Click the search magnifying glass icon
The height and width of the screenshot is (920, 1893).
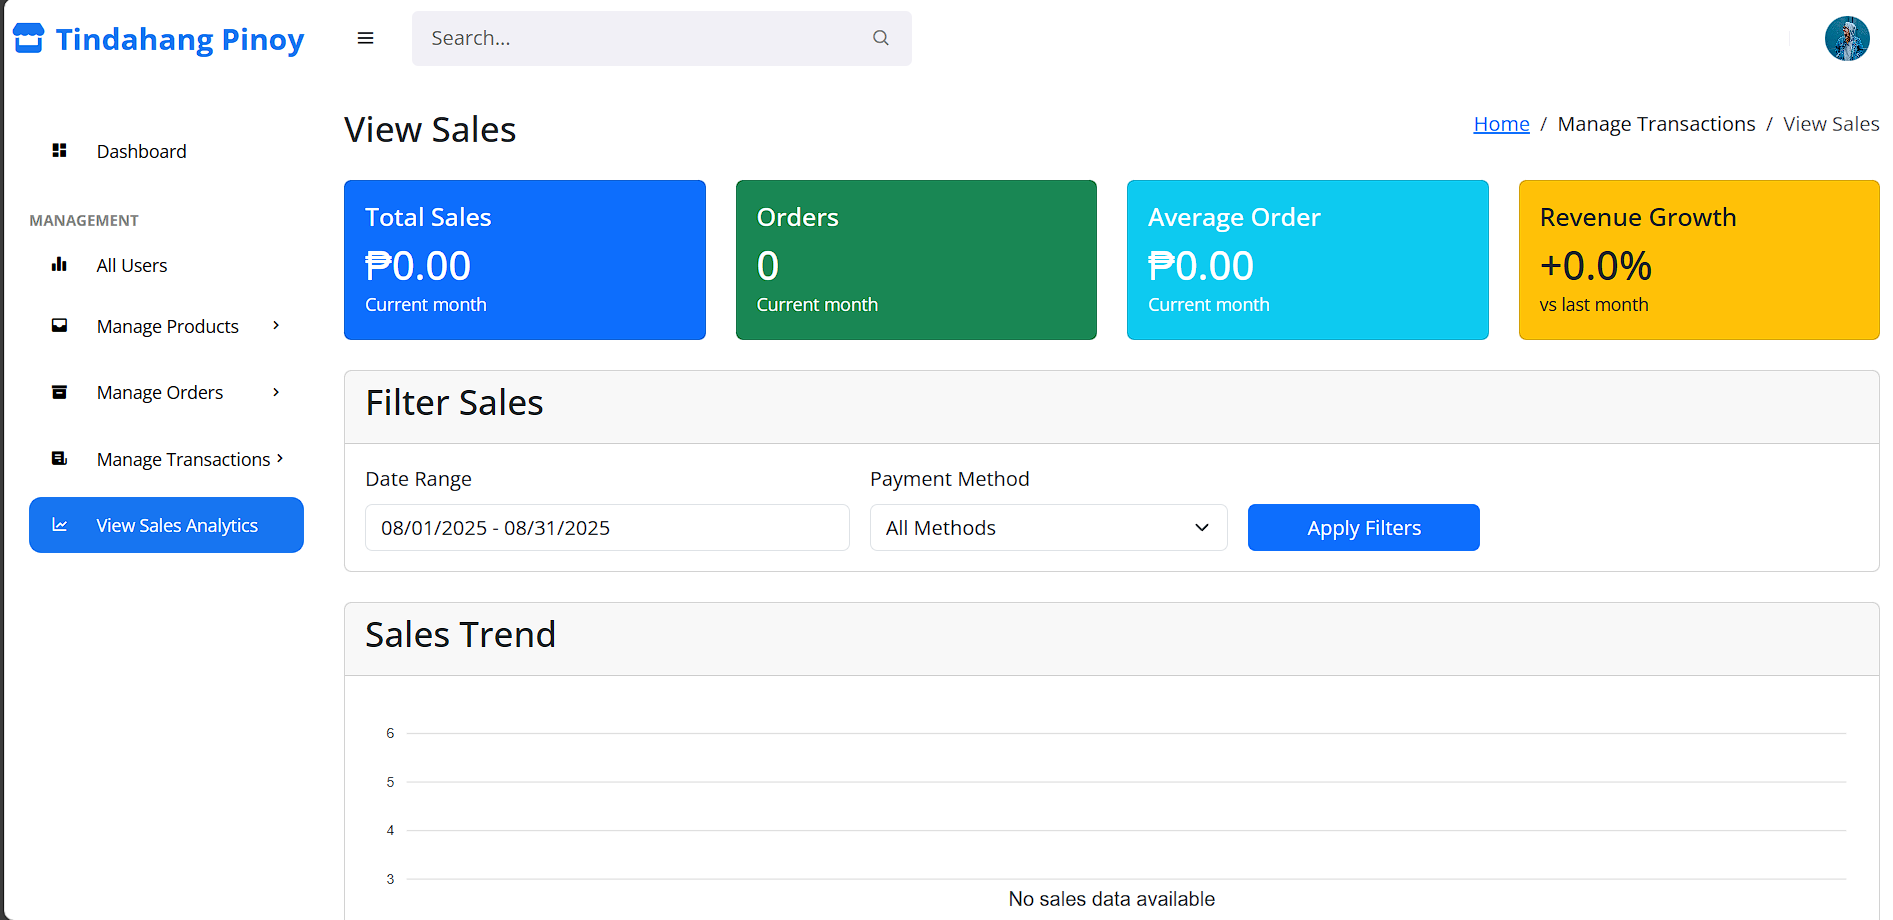click(880, 37)
